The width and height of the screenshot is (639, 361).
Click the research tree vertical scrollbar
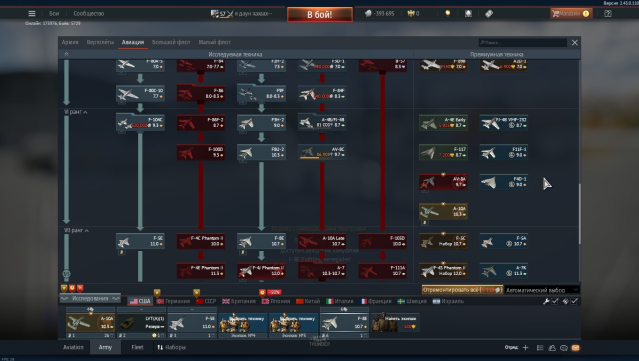click(579, 214)
